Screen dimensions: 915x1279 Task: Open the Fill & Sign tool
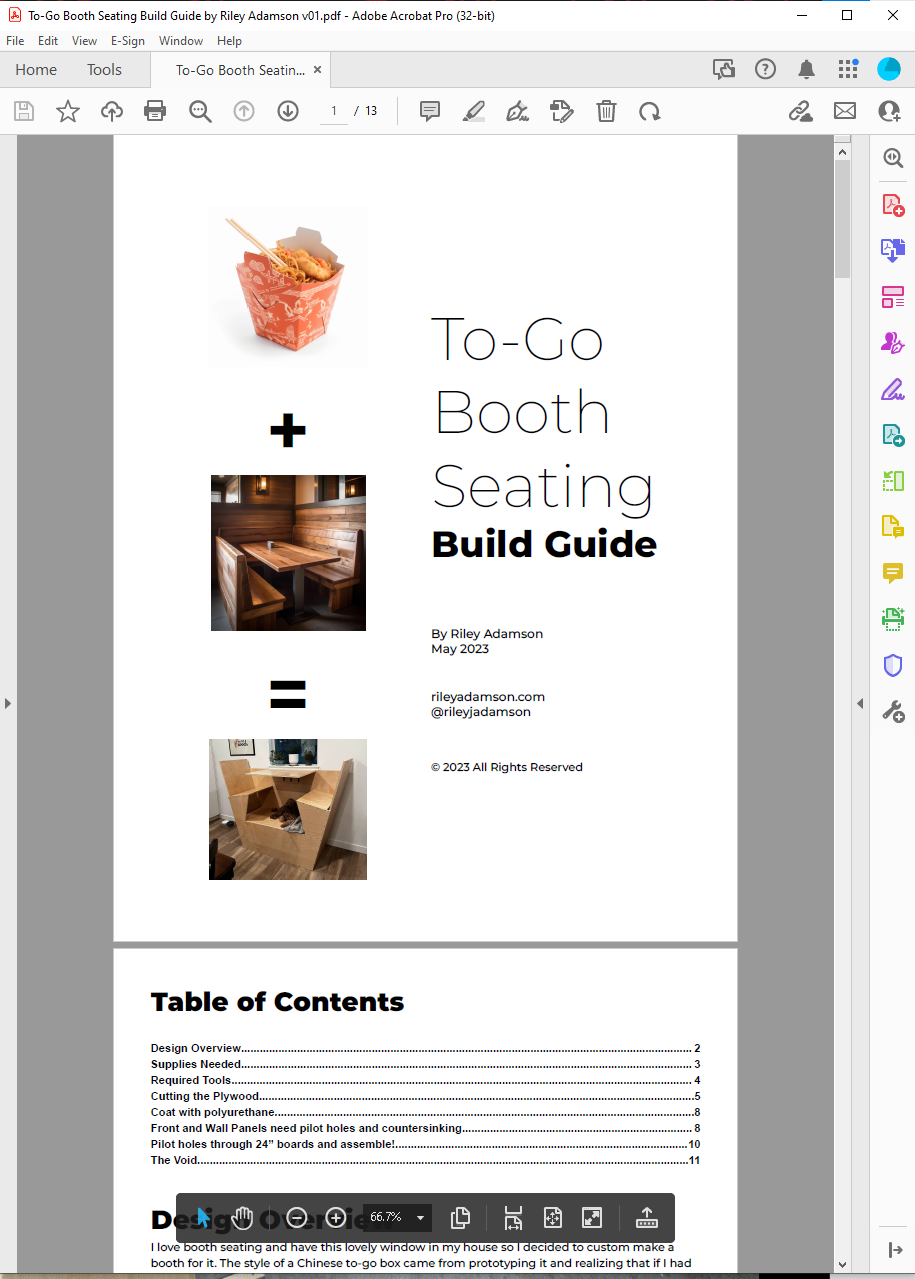tap(892, 388)
